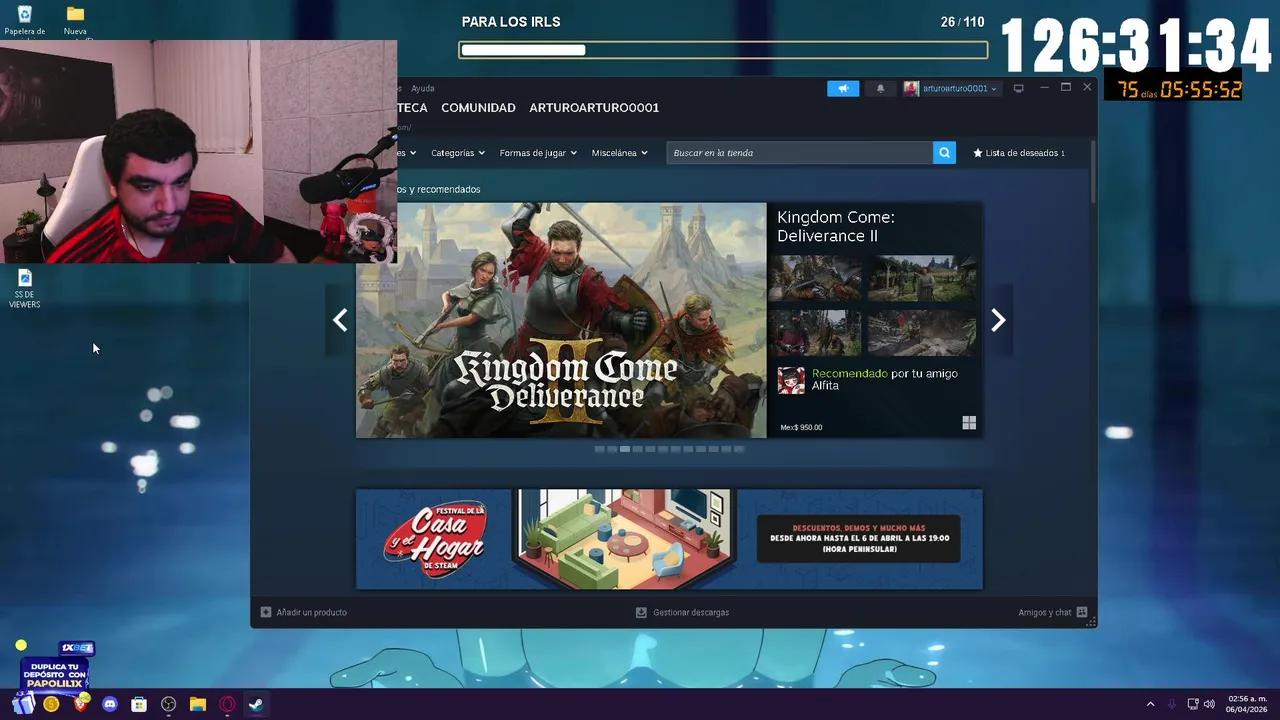Open Papelera de reciclaje desktop icon
1280x720 pixels.
[x=24, y=22]
